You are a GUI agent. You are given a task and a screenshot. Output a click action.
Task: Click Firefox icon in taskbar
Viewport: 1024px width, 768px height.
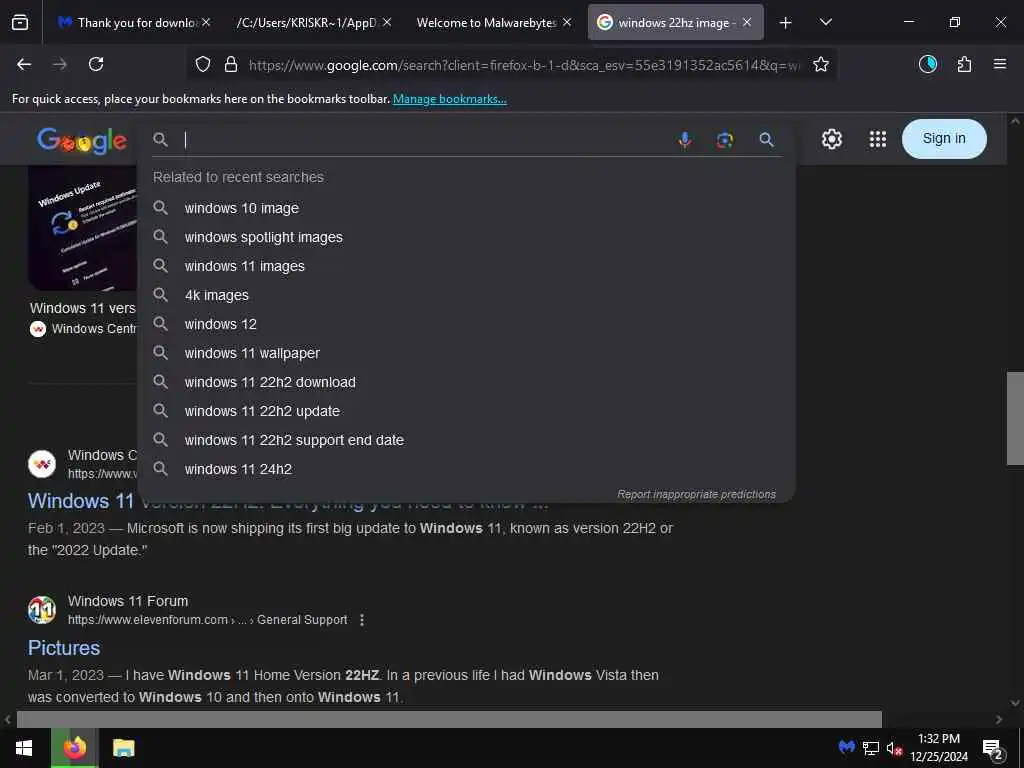tap(74, 748)
